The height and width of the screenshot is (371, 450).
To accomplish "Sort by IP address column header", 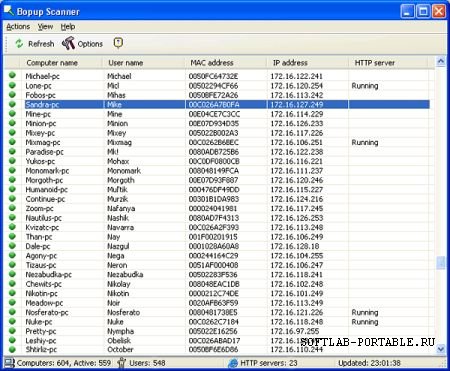I will (308, 63).
